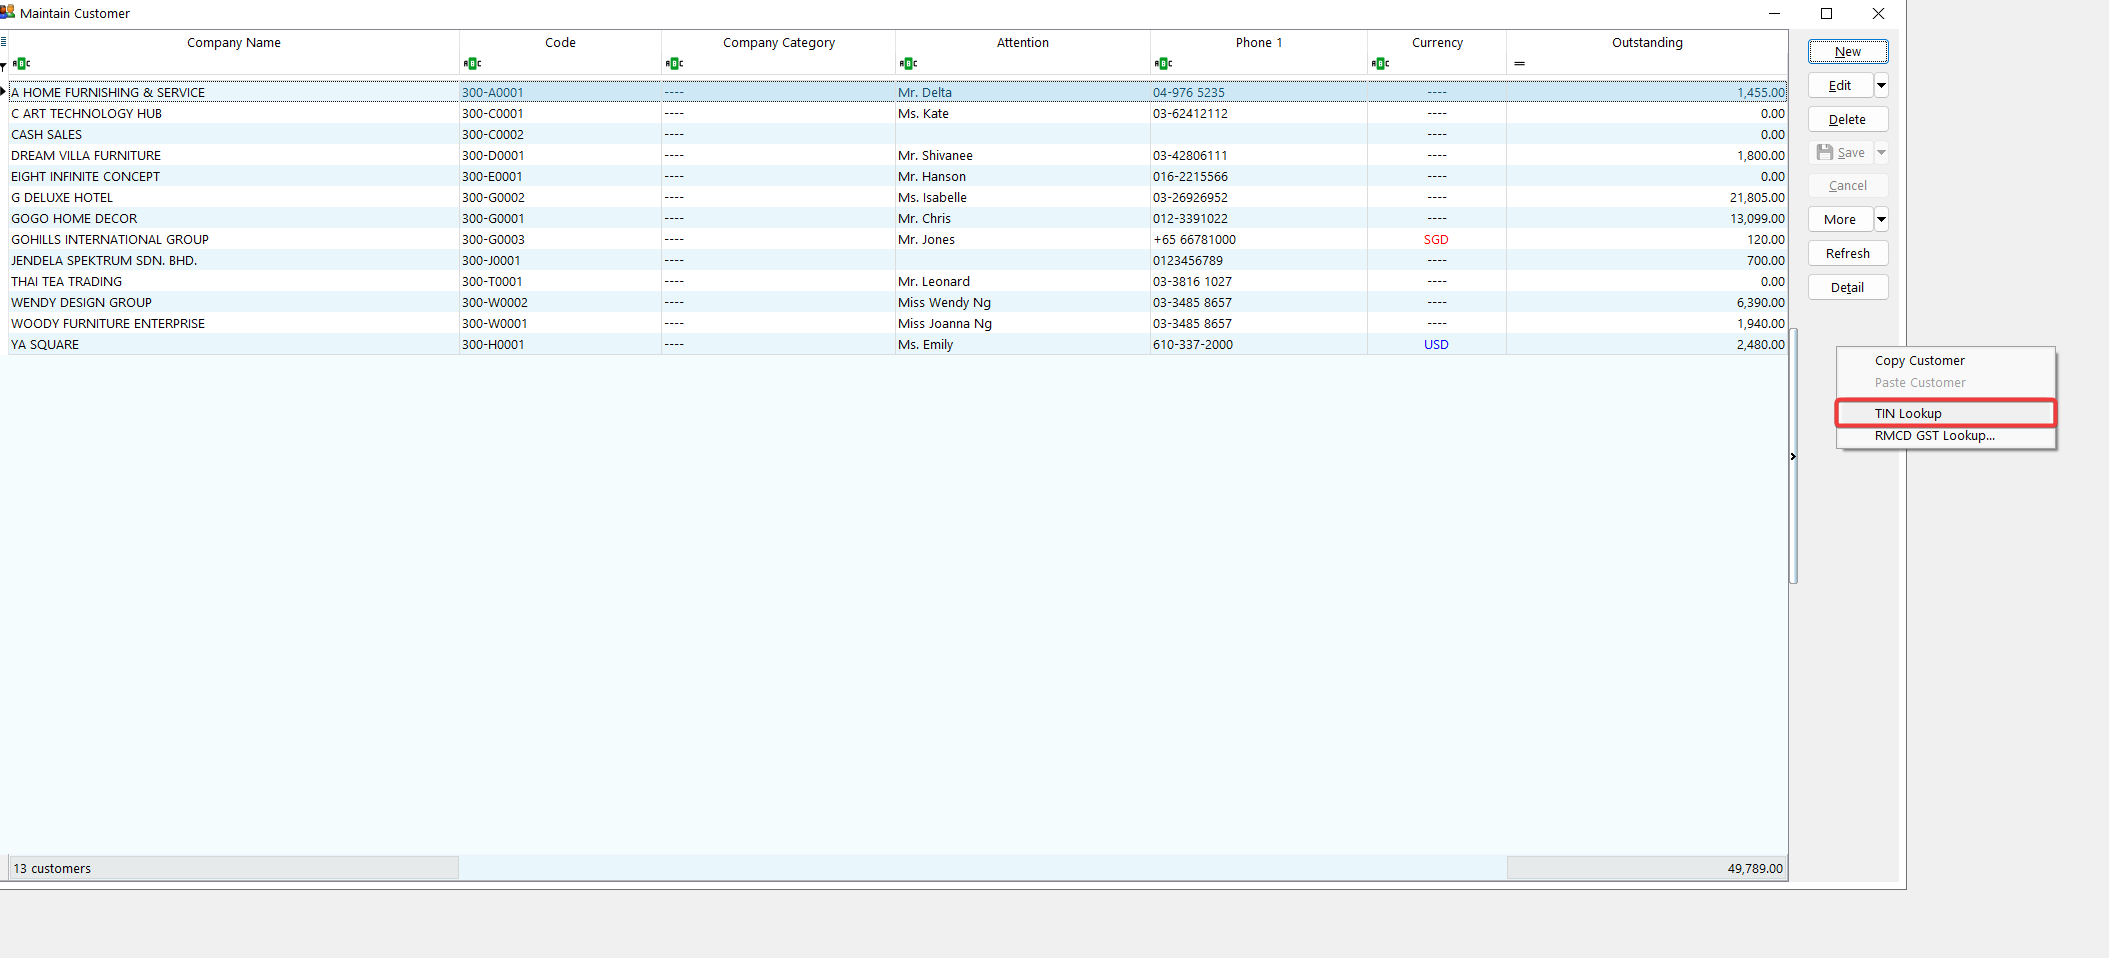Select the GOHILLS INTERNATIONAL GROUP row

tap(897, 239)
